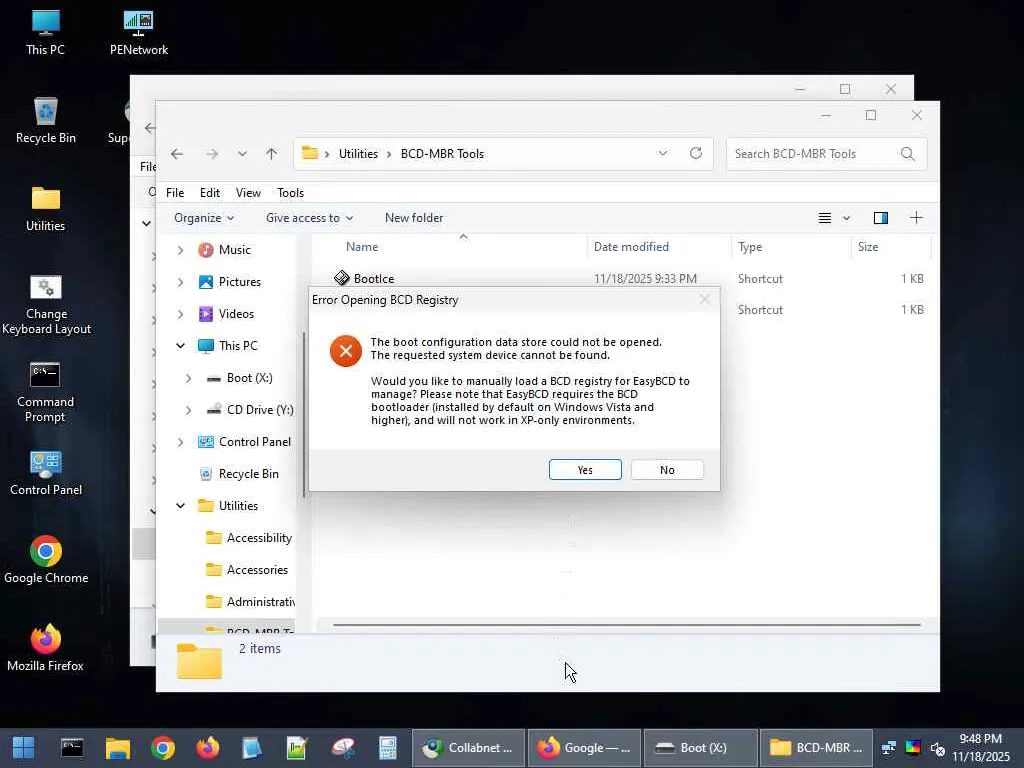Click New folder button
The width and height of the screenshot is (1024, 768).
(x=413, y=217)
